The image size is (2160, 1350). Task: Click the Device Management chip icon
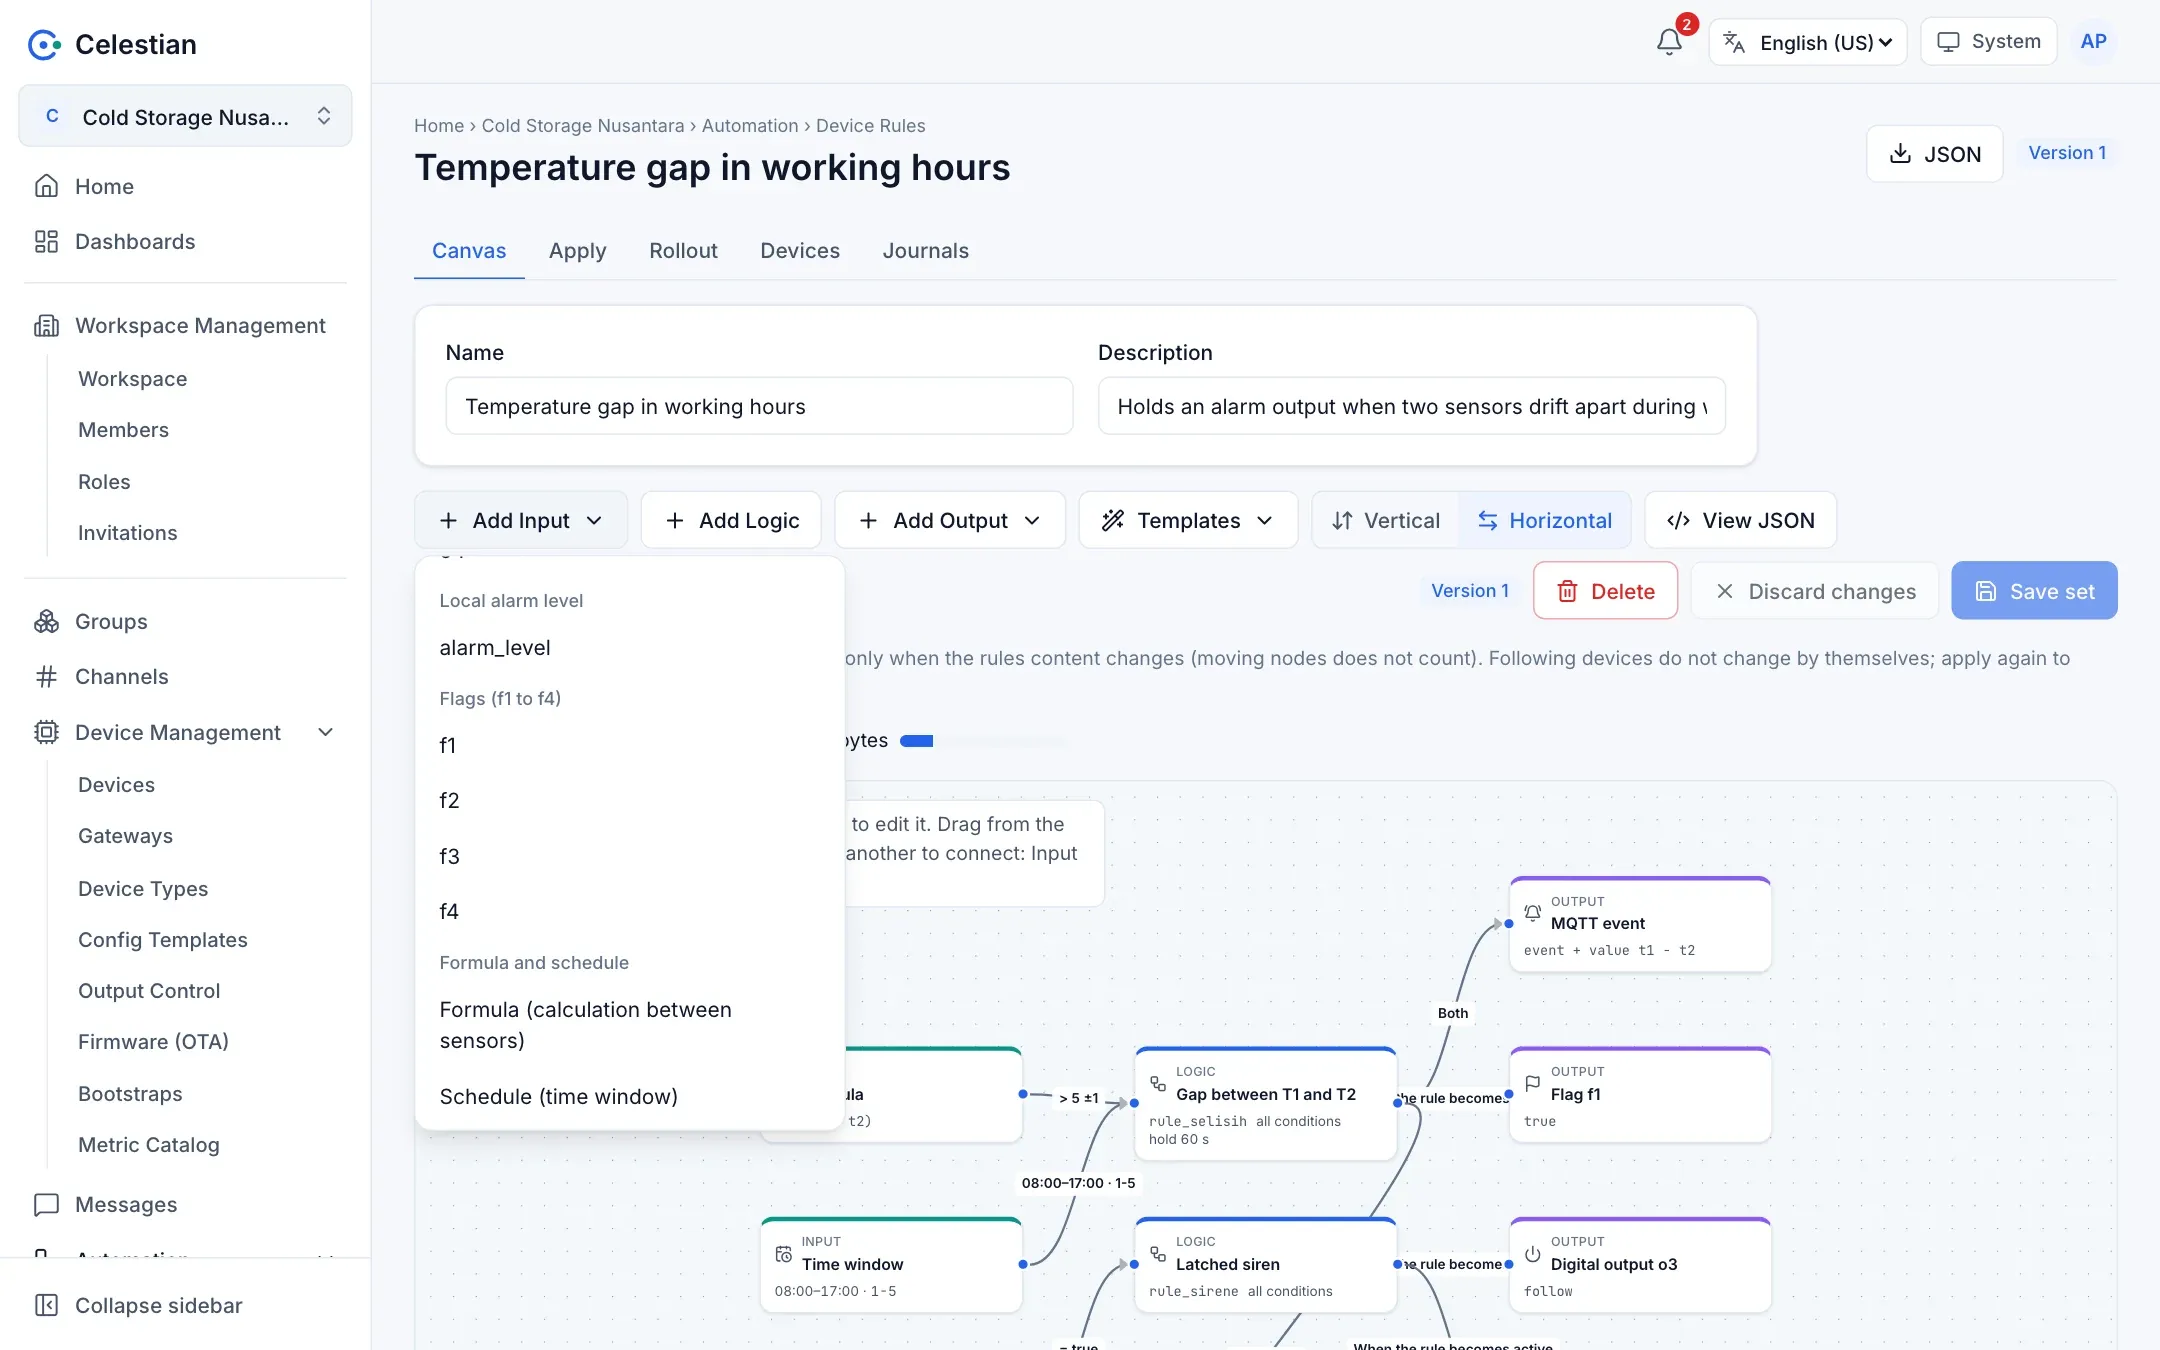pos(46,732)
